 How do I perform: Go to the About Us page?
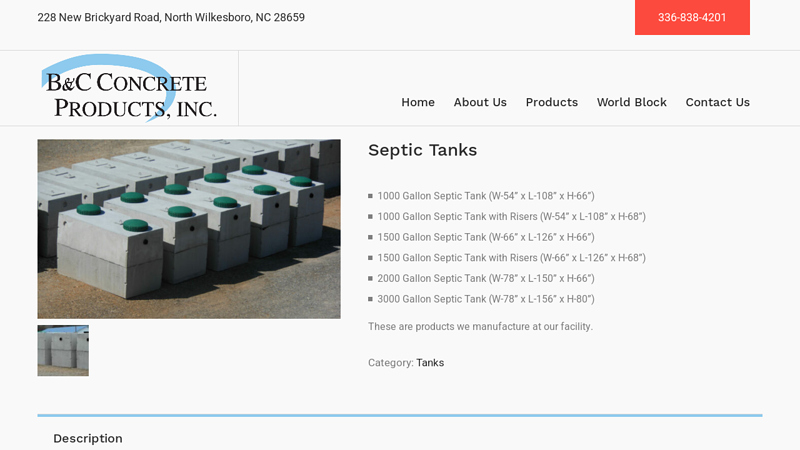click(480, 102)
